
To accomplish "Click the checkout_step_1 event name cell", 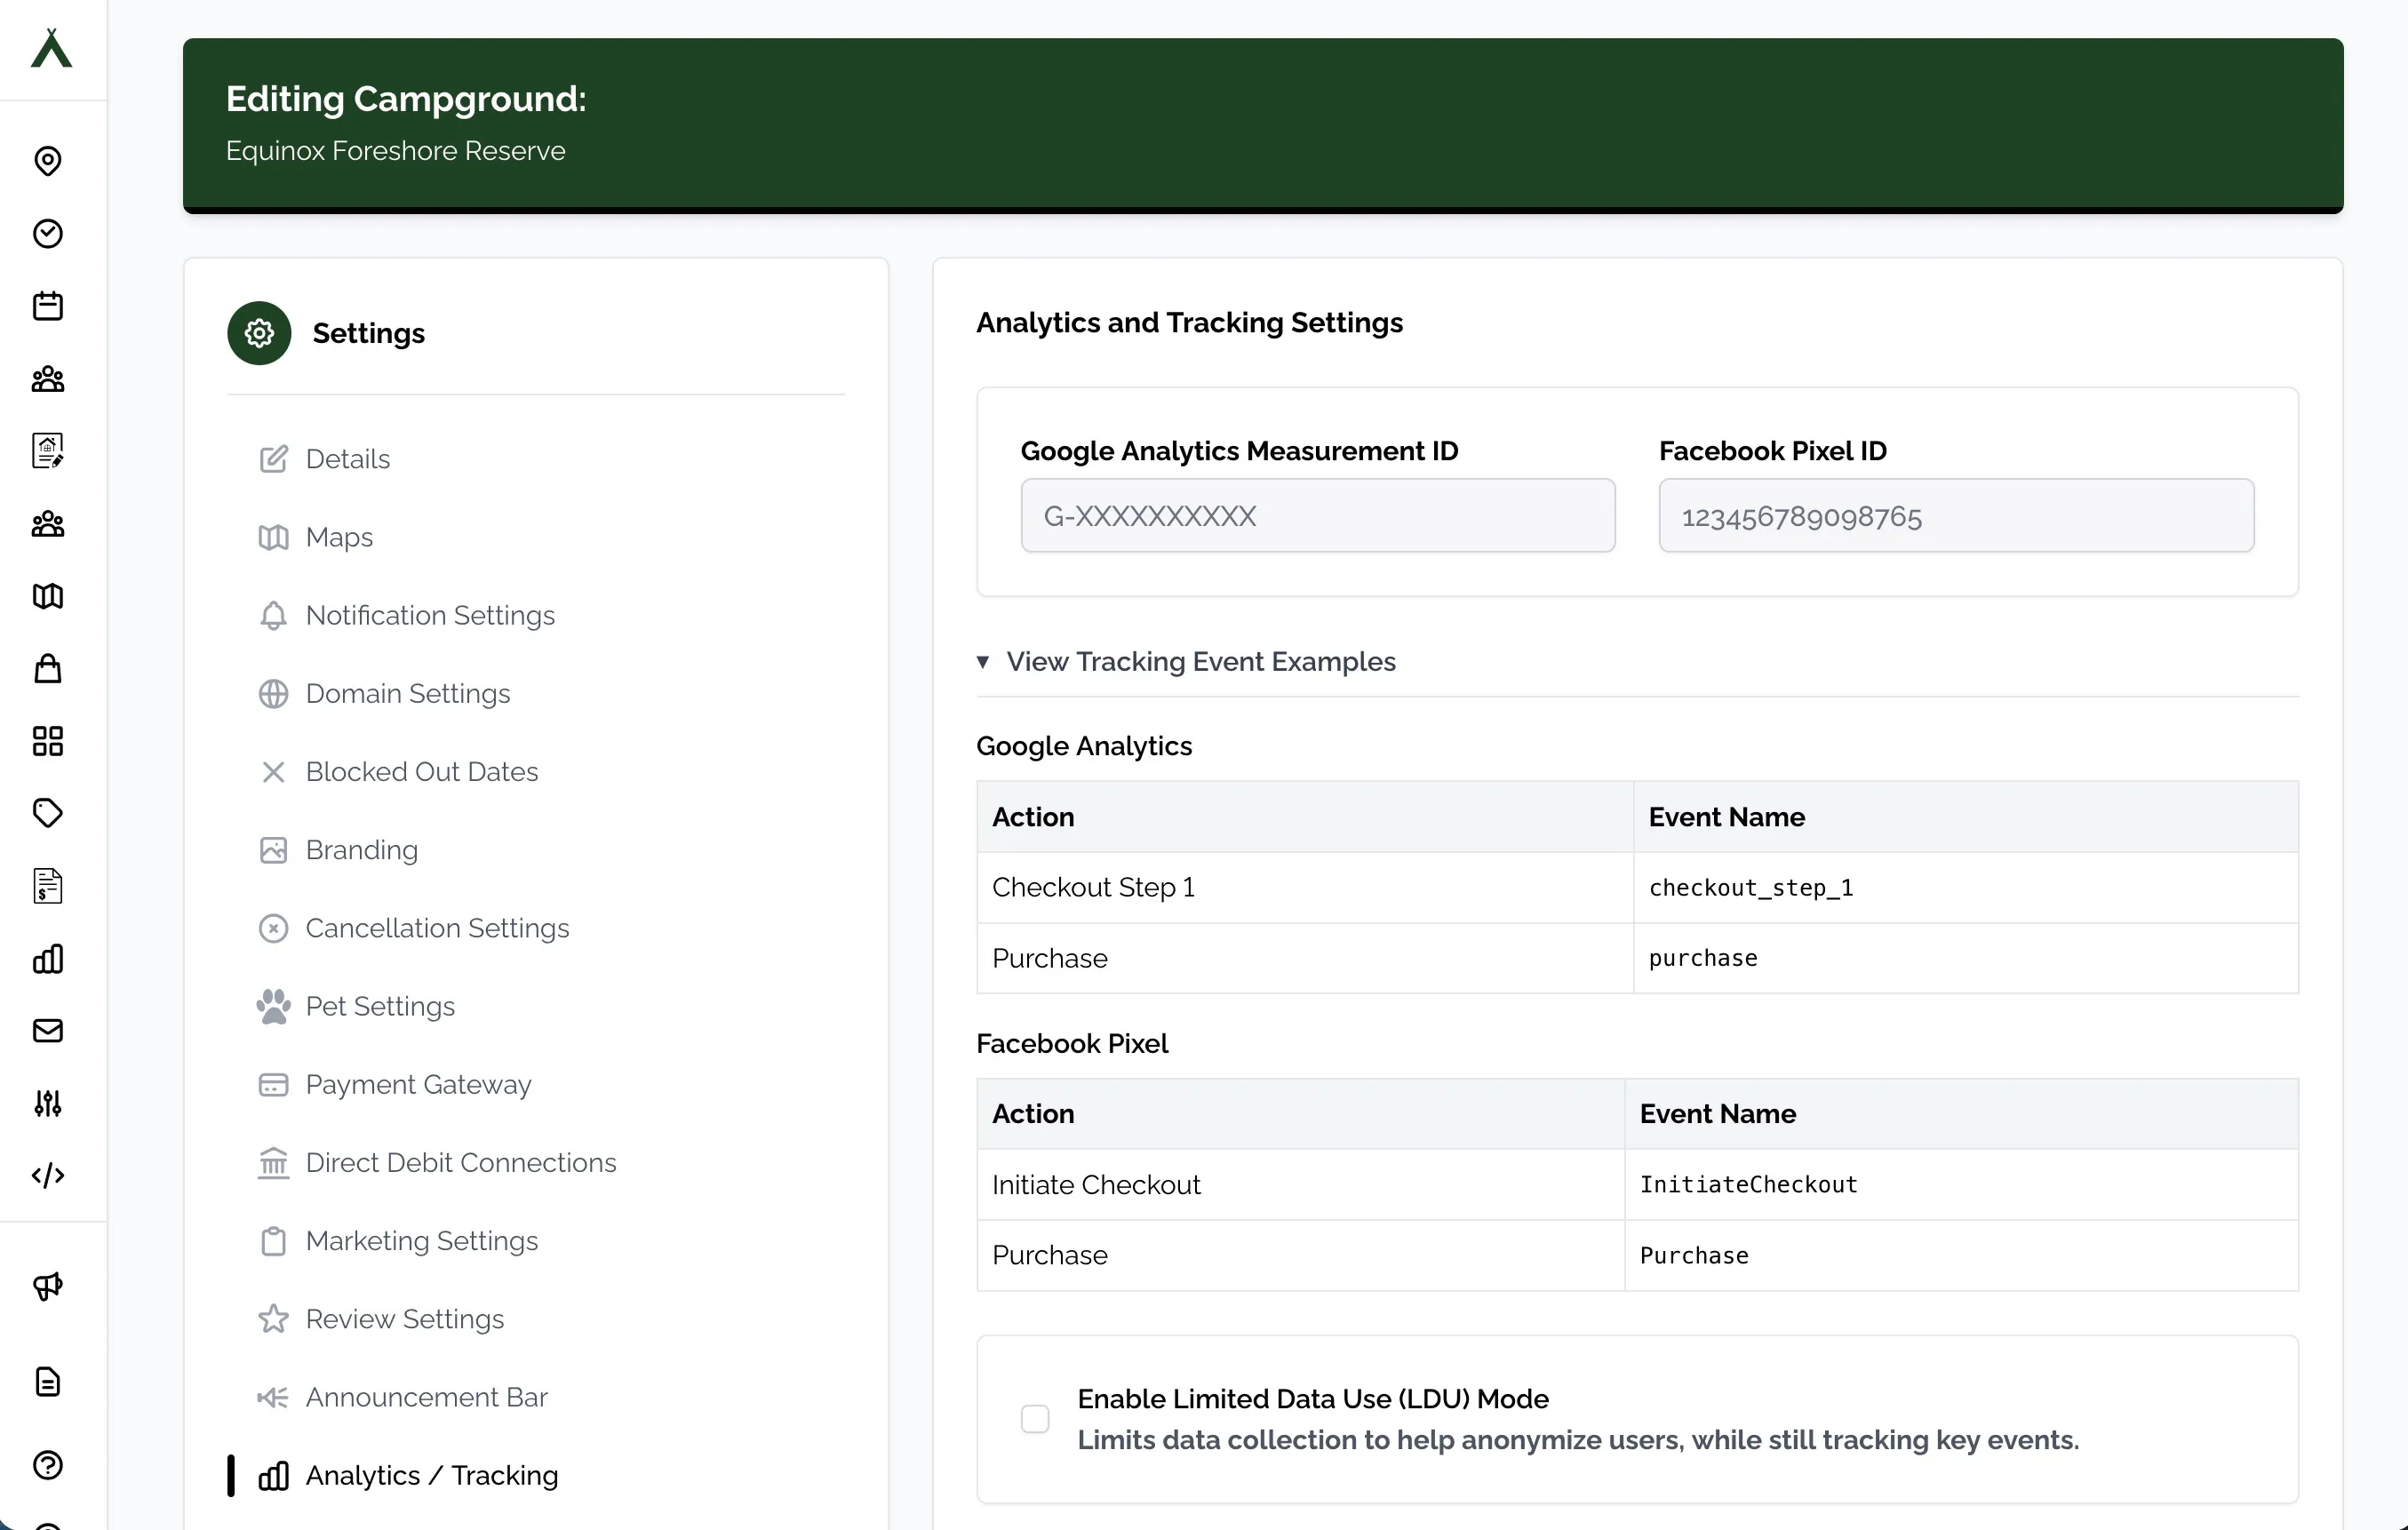I will [x=1966, y=888].
